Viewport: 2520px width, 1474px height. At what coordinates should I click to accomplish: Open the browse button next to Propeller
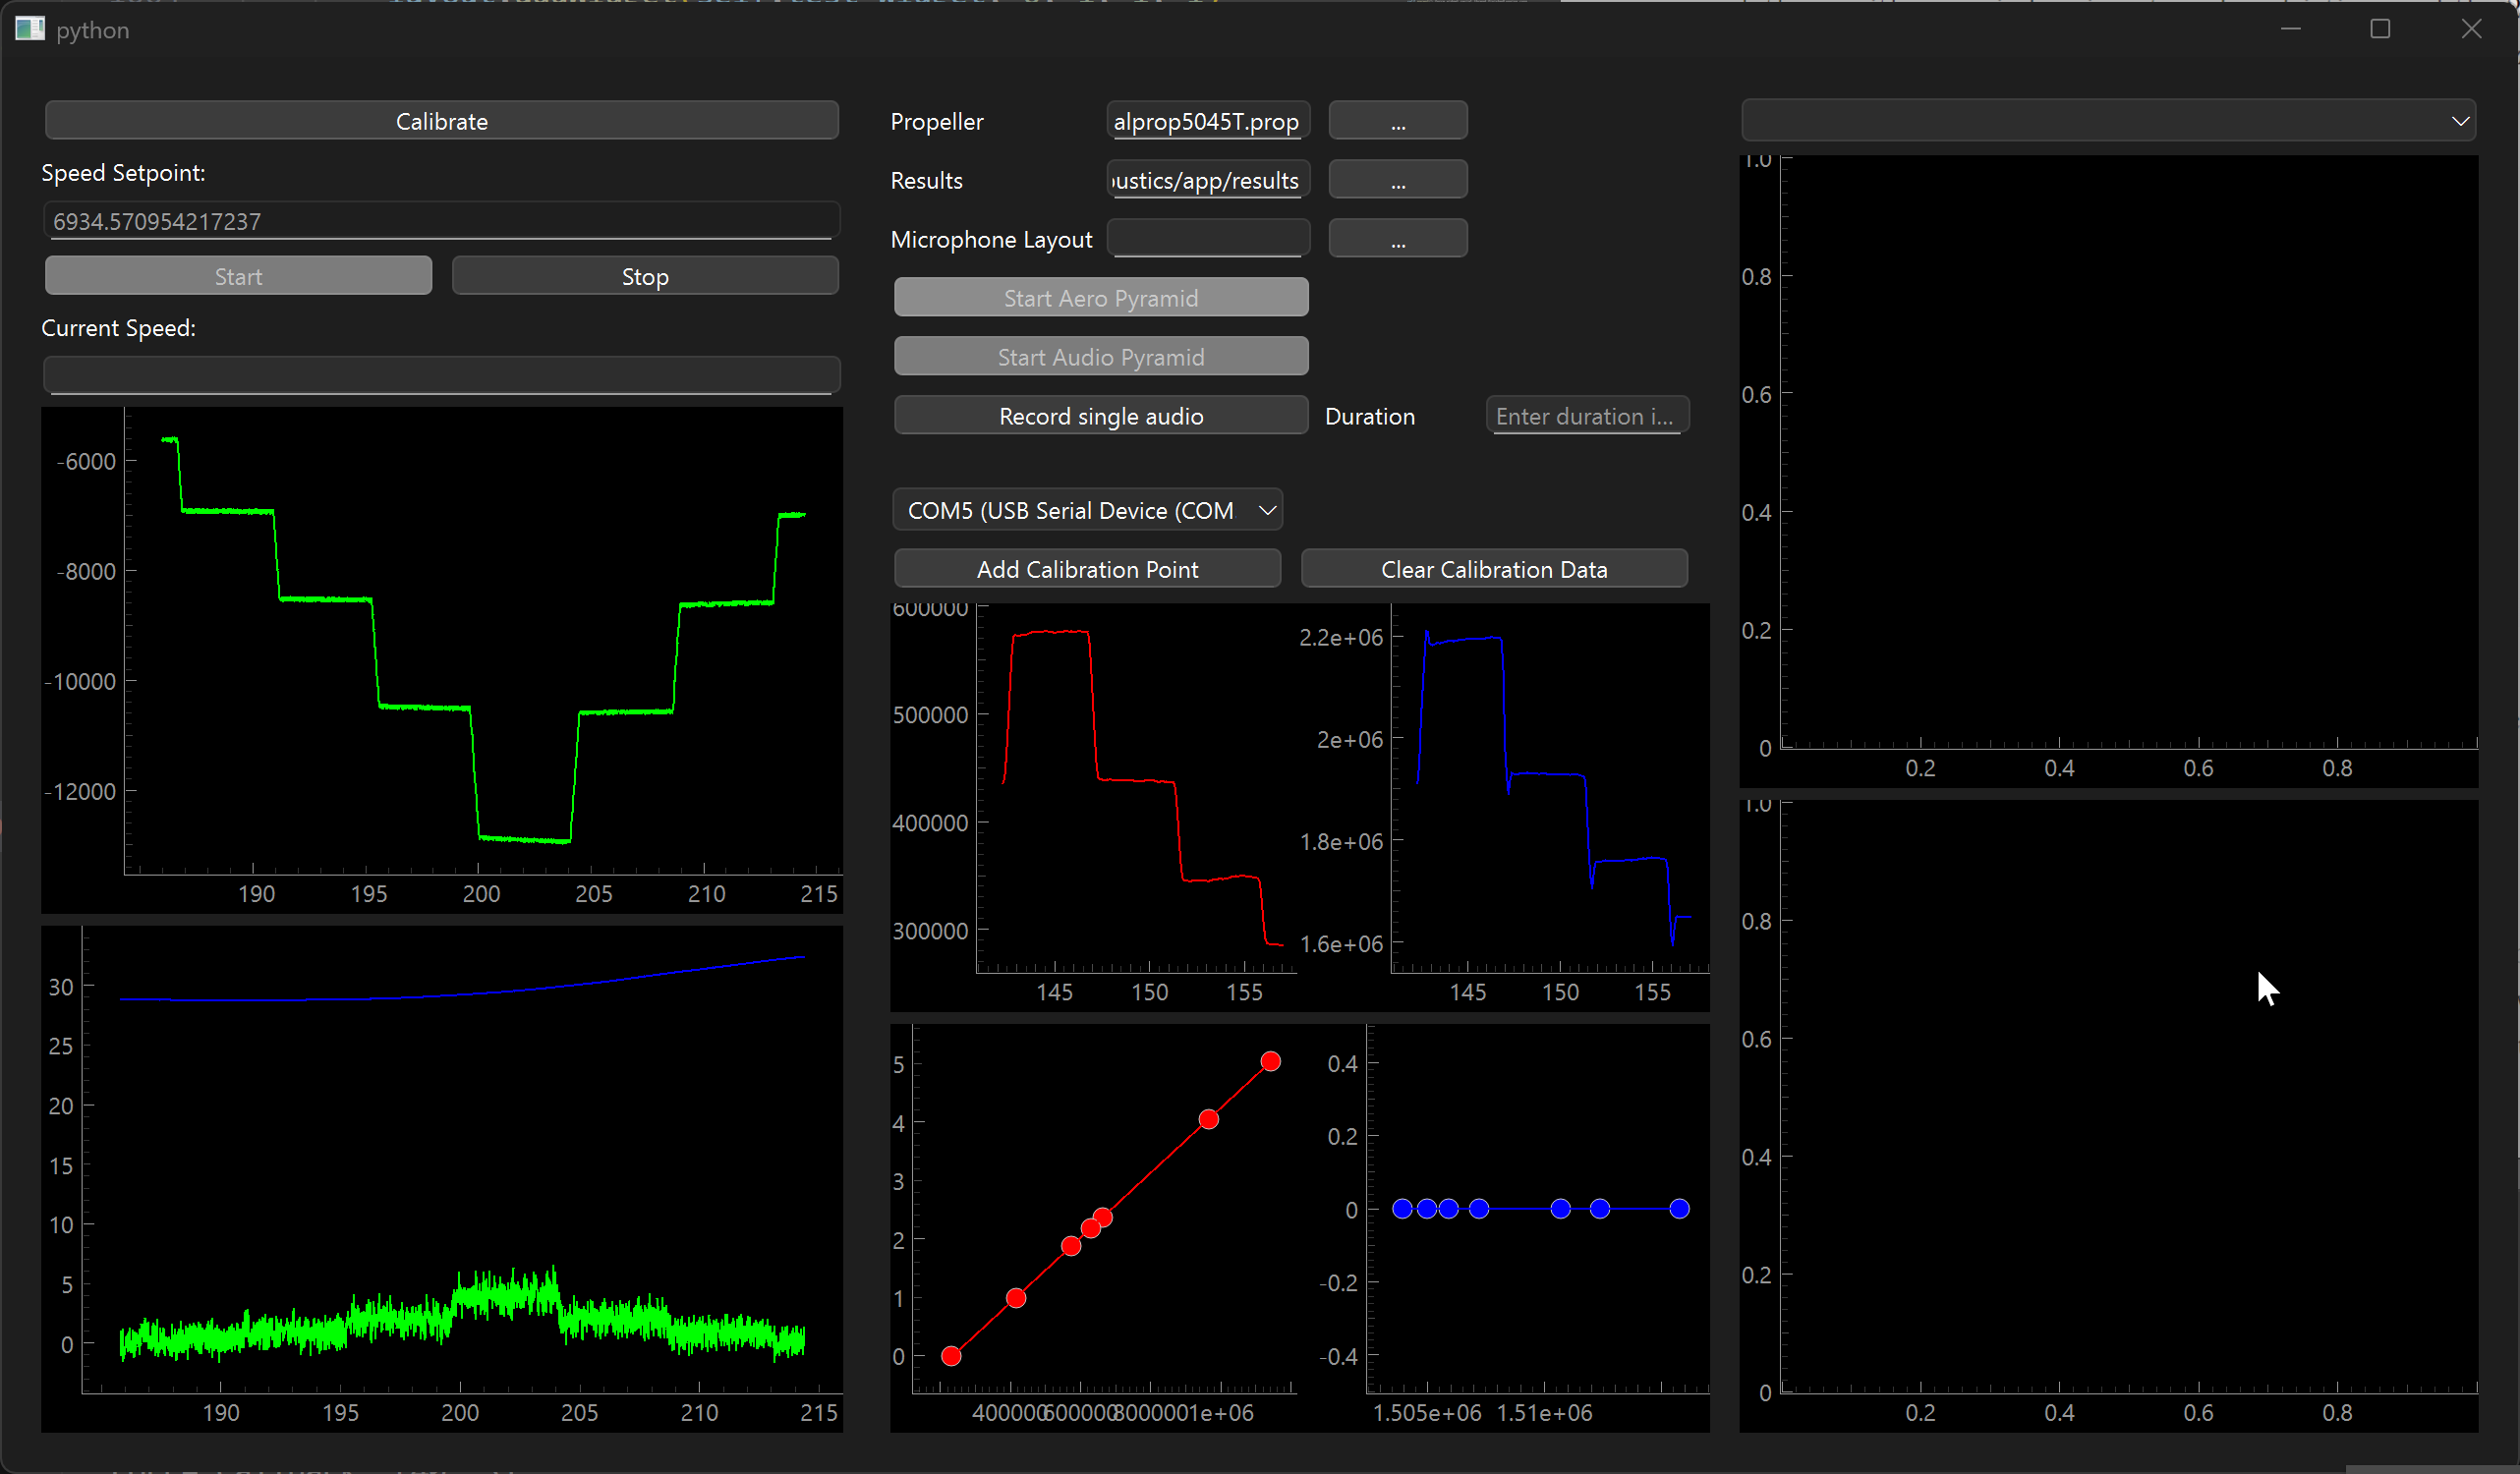pyautogui.click(x=1397, y=121)
